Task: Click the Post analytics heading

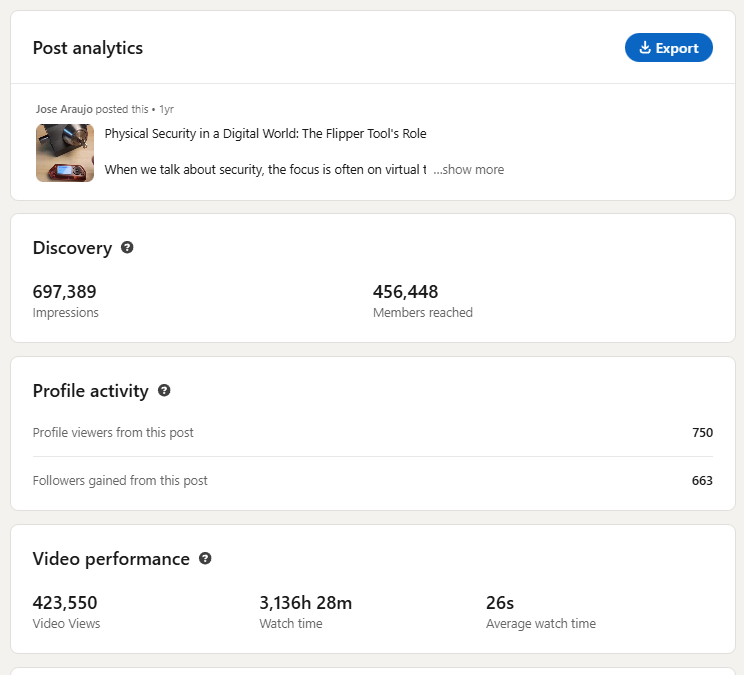Action: point(88,48)
